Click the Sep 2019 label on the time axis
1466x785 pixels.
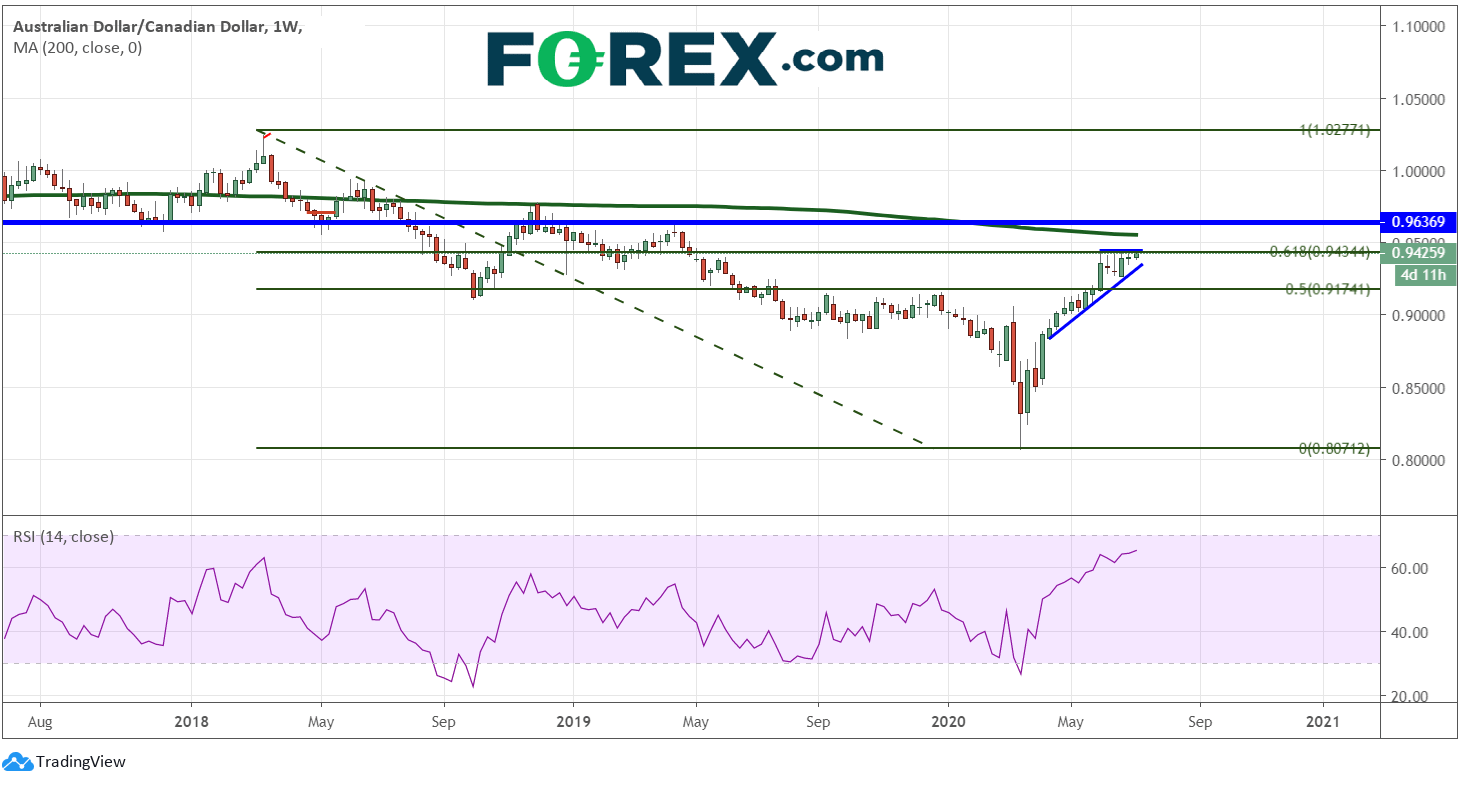click(817, 721)
